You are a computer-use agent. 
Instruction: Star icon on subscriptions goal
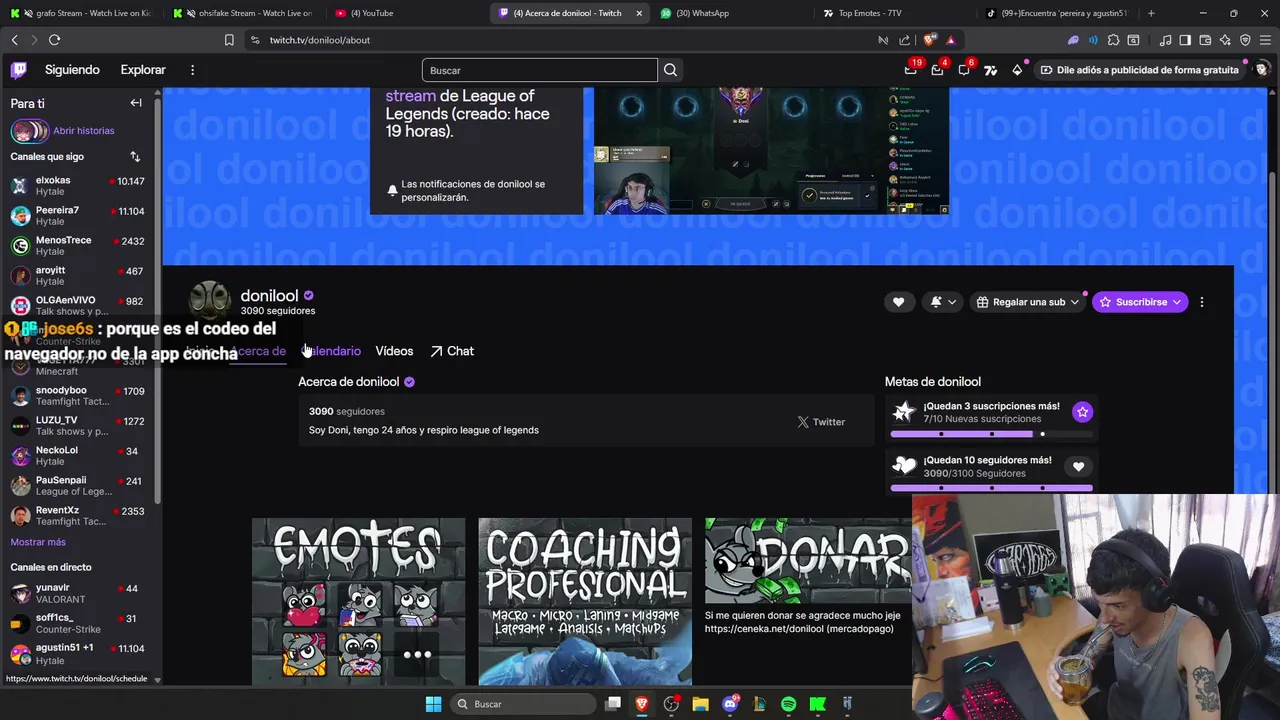point(1082,412)
